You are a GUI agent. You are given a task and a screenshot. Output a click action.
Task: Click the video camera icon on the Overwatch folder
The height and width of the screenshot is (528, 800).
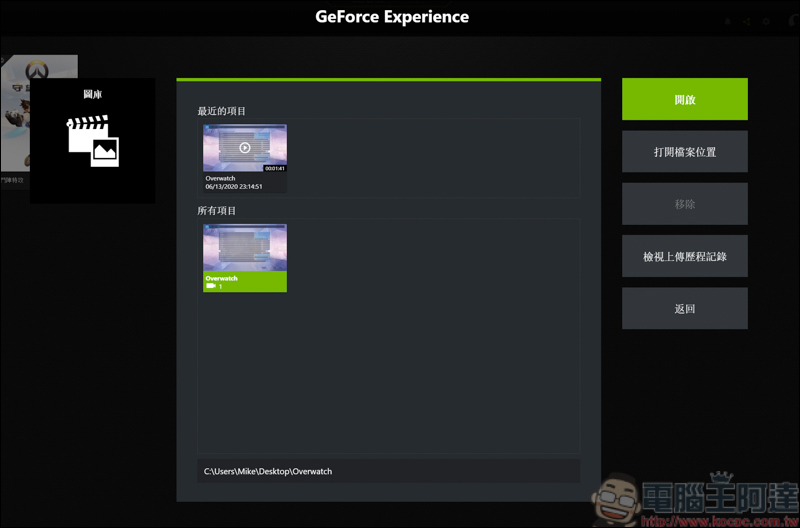[x=211, y=286]
